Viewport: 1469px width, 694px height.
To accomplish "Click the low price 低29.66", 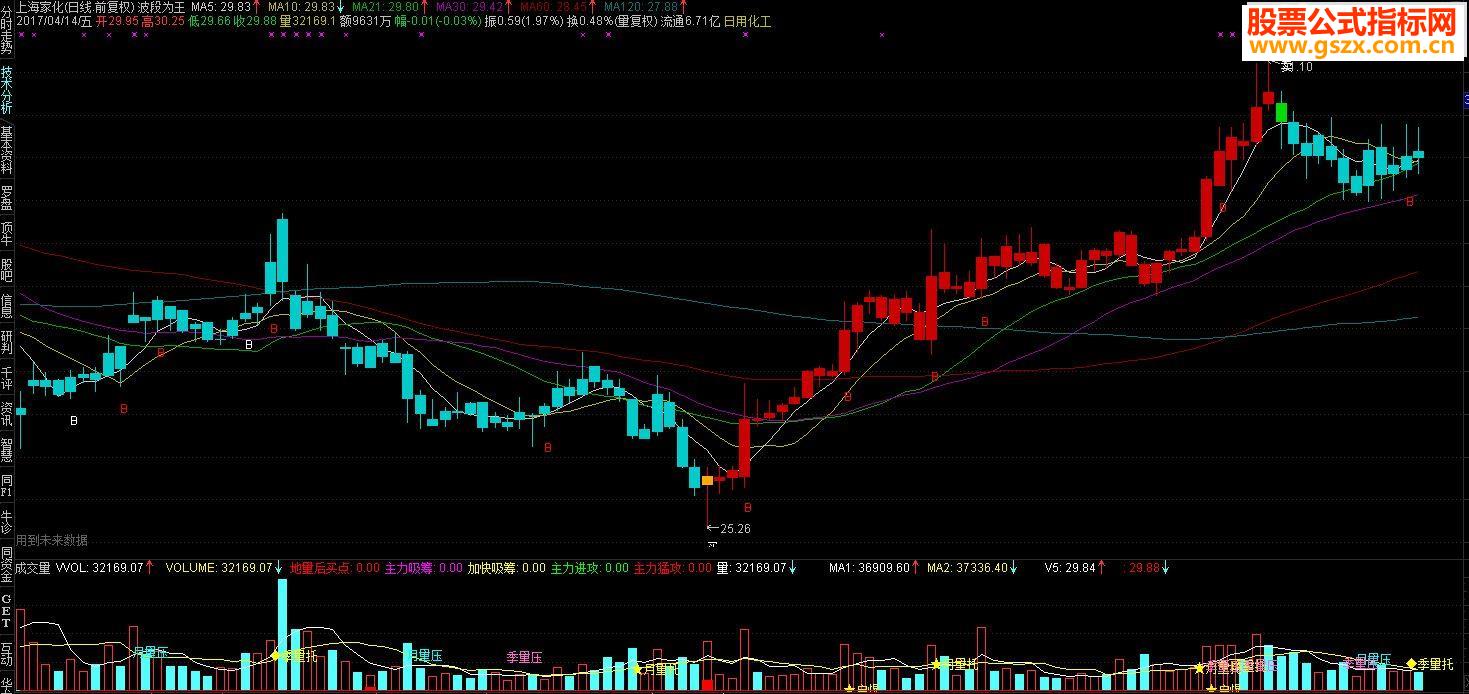I will [209, 21].
